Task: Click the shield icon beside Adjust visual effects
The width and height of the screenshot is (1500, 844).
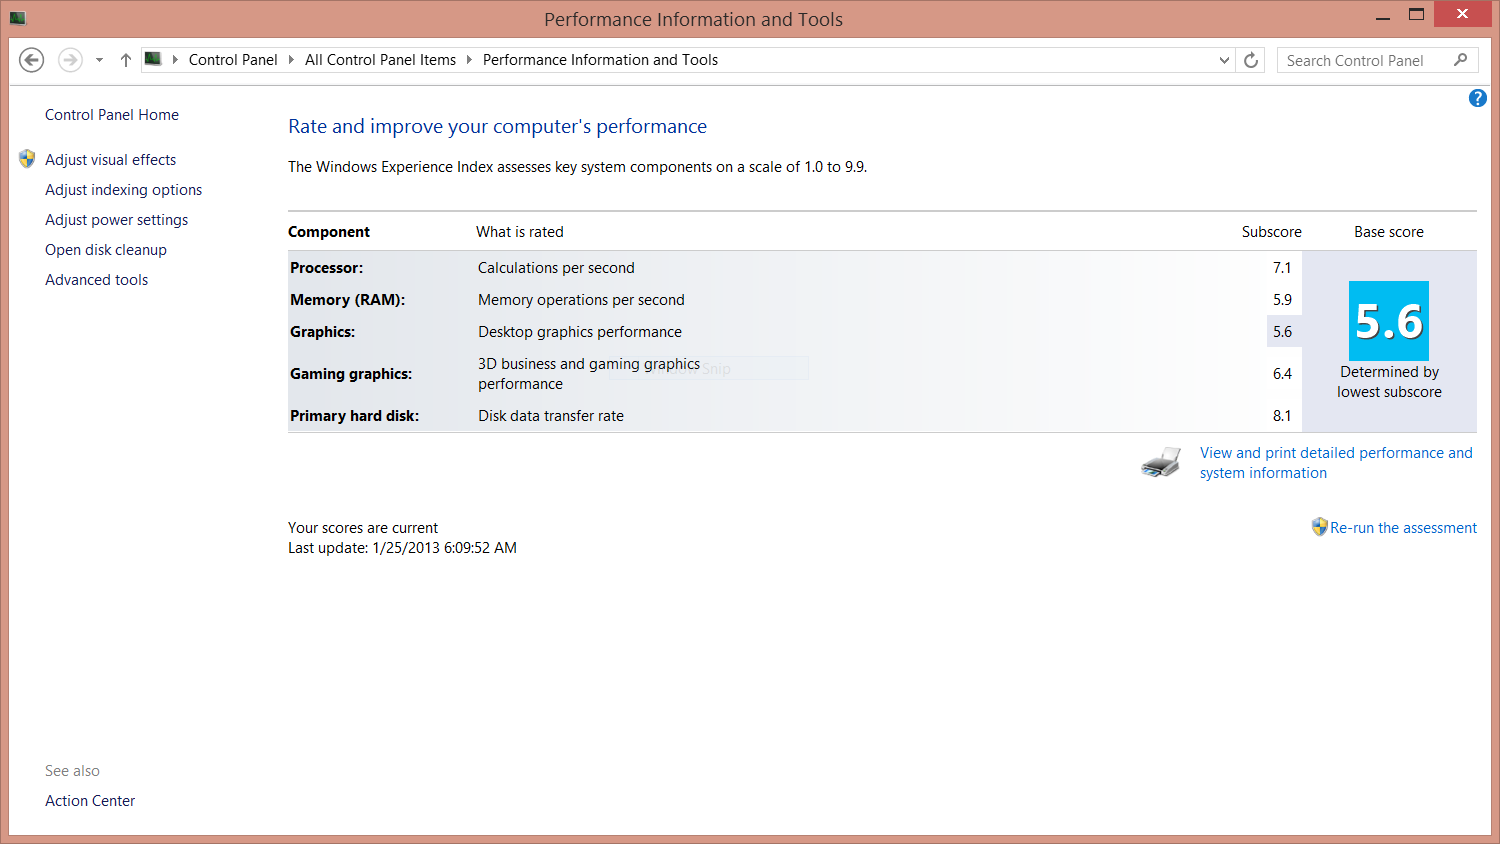Action: (27, 159)
